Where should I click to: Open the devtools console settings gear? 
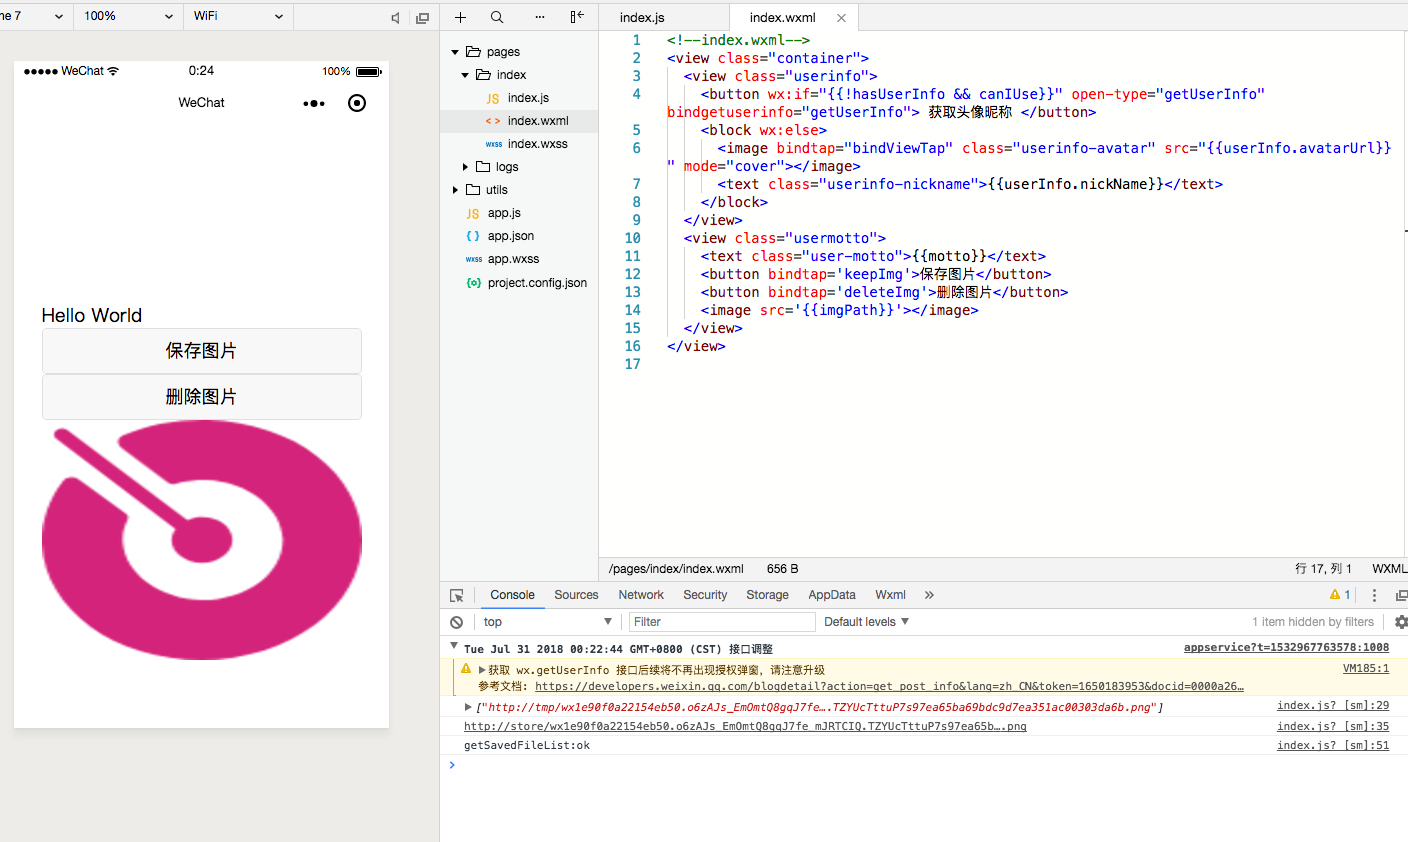(x=1401, y=622)
